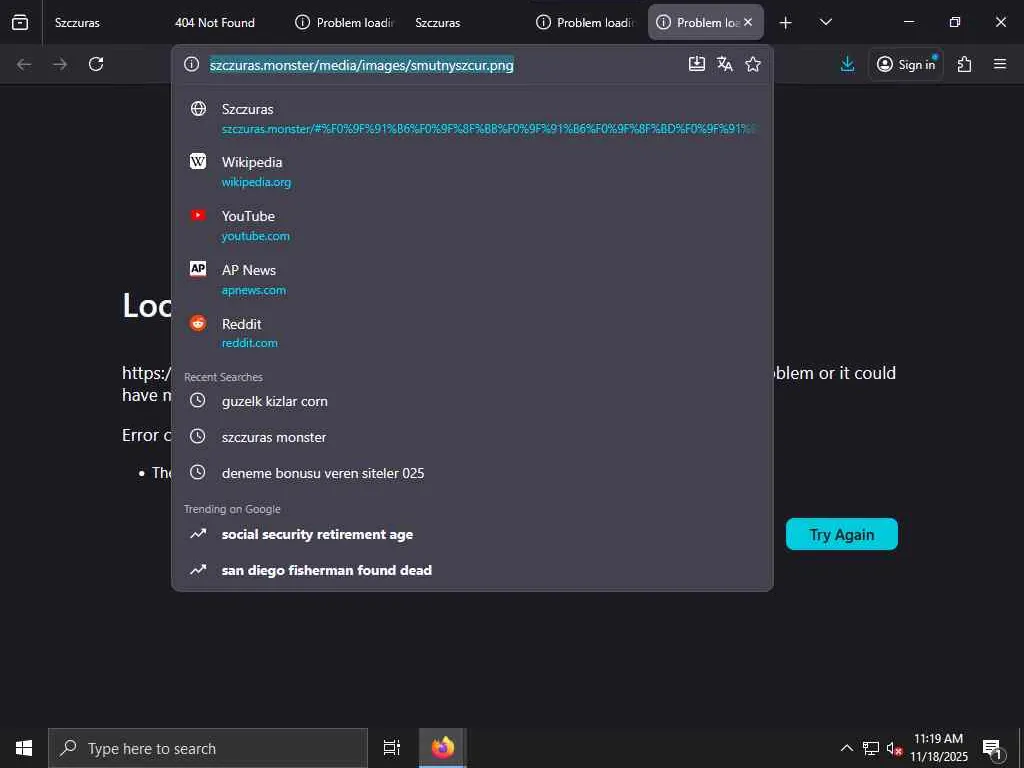Select the Wikipedia suggestion
The height and width of the screenshot is (768, 1024).
pyautogui.click(x=472, y=171)
